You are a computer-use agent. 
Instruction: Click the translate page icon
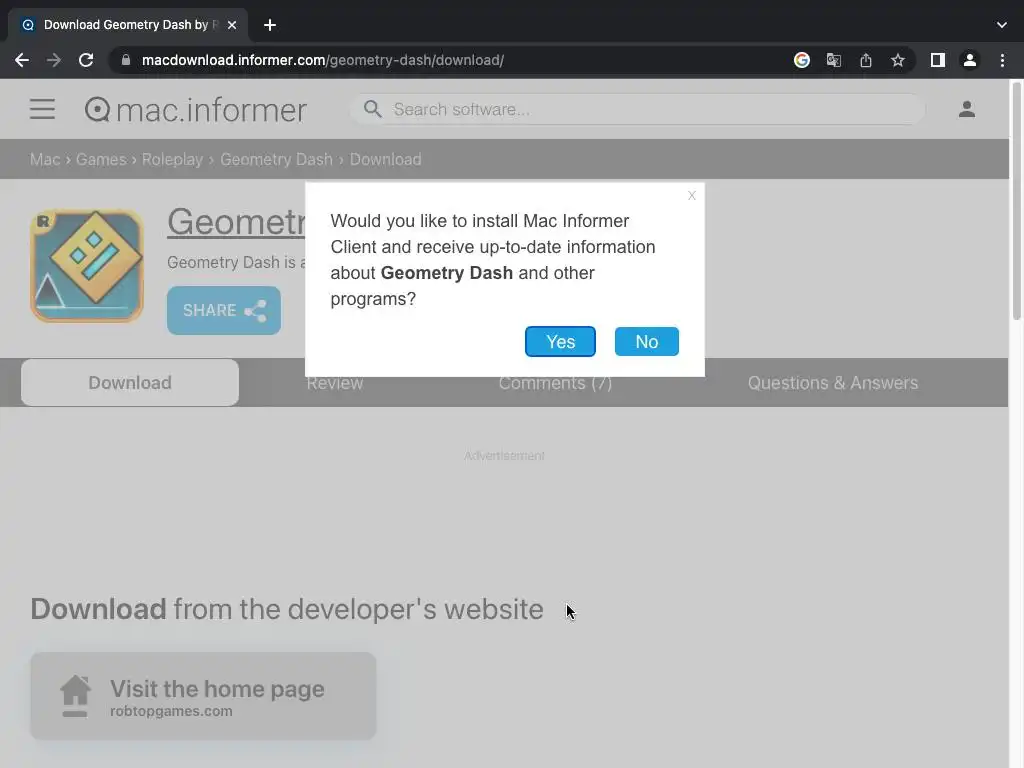click(833, 60)
